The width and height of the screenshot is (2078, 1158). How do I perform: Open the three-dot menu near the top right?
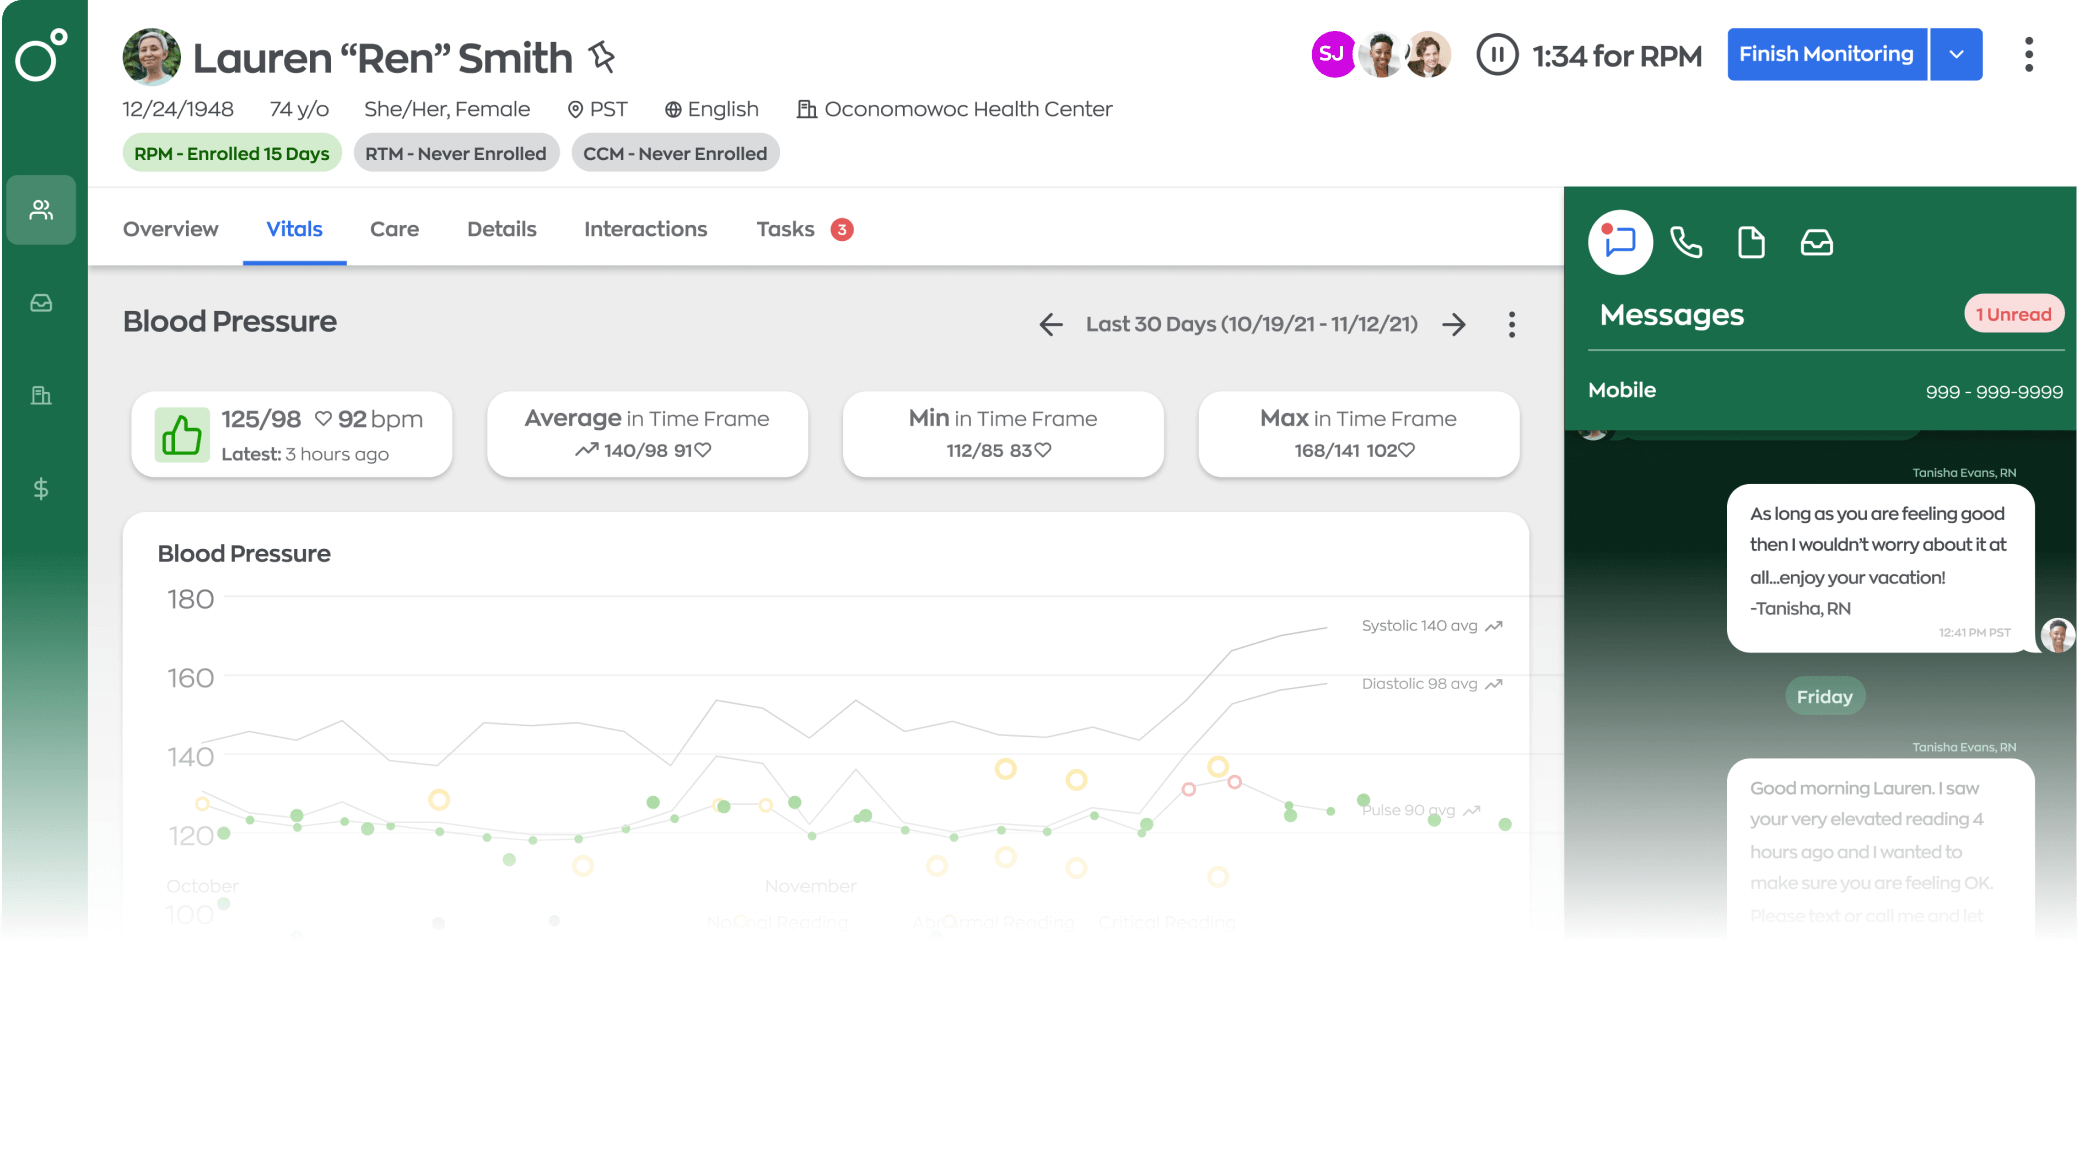pos(2028,56)
